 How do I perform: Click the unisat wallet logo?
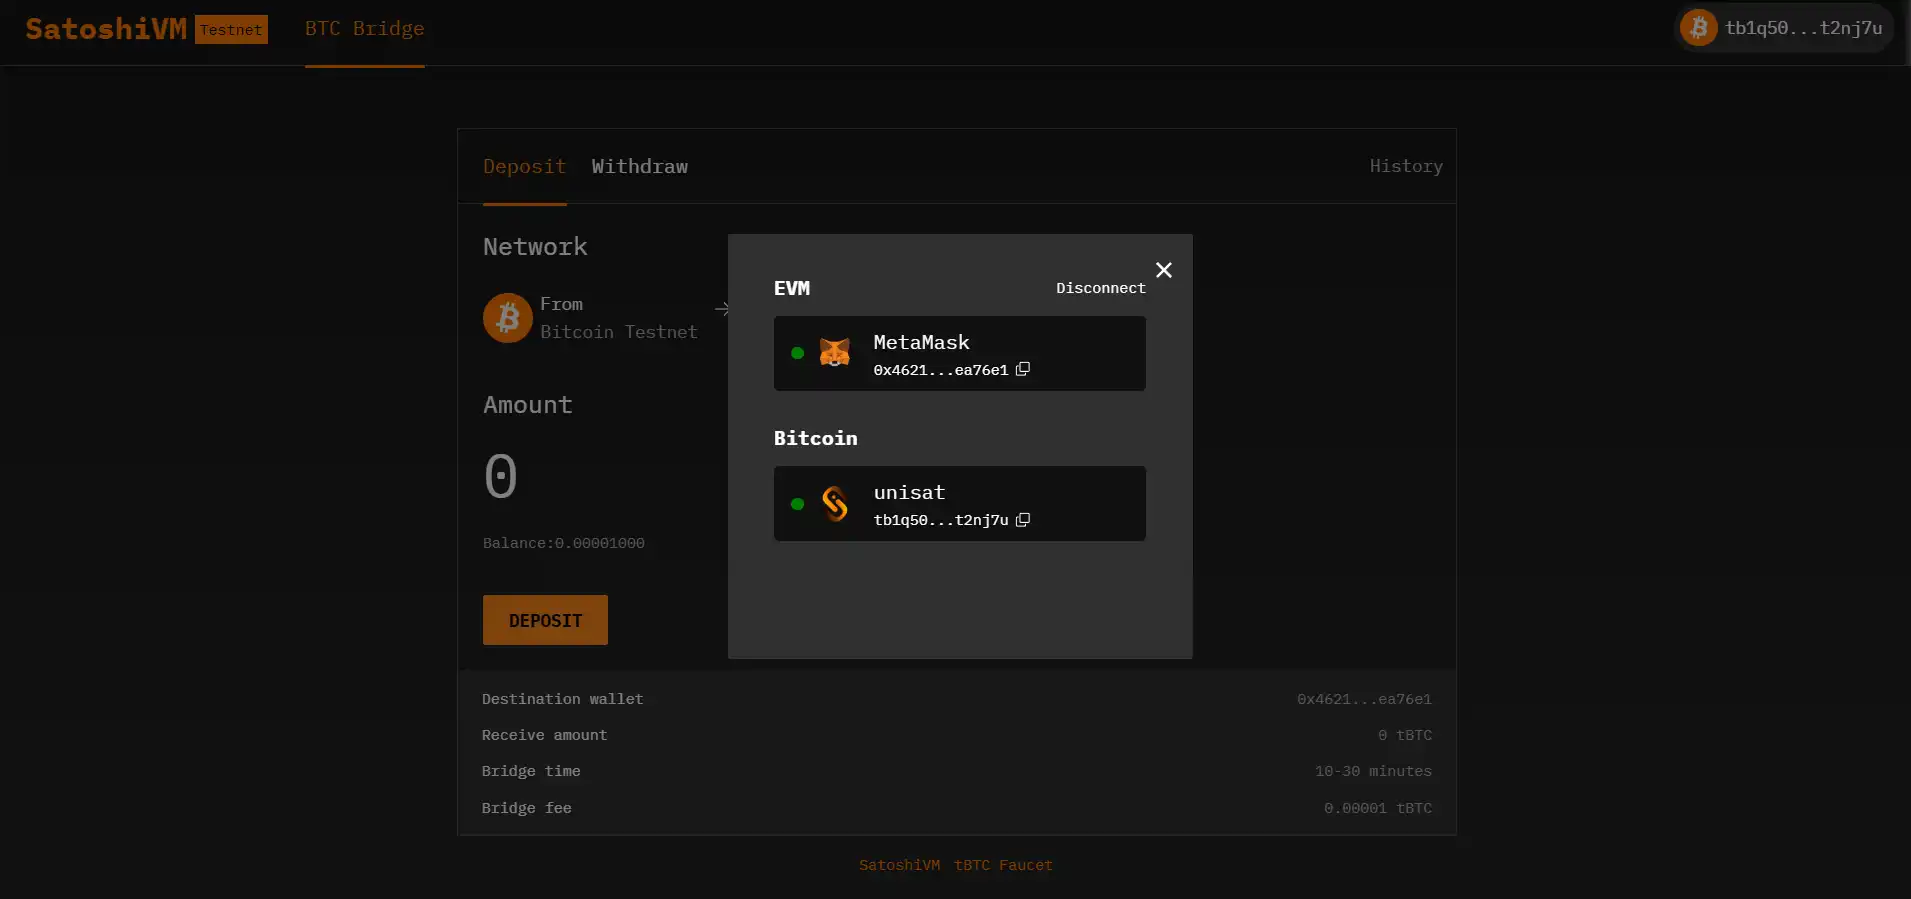pos(834,504)
